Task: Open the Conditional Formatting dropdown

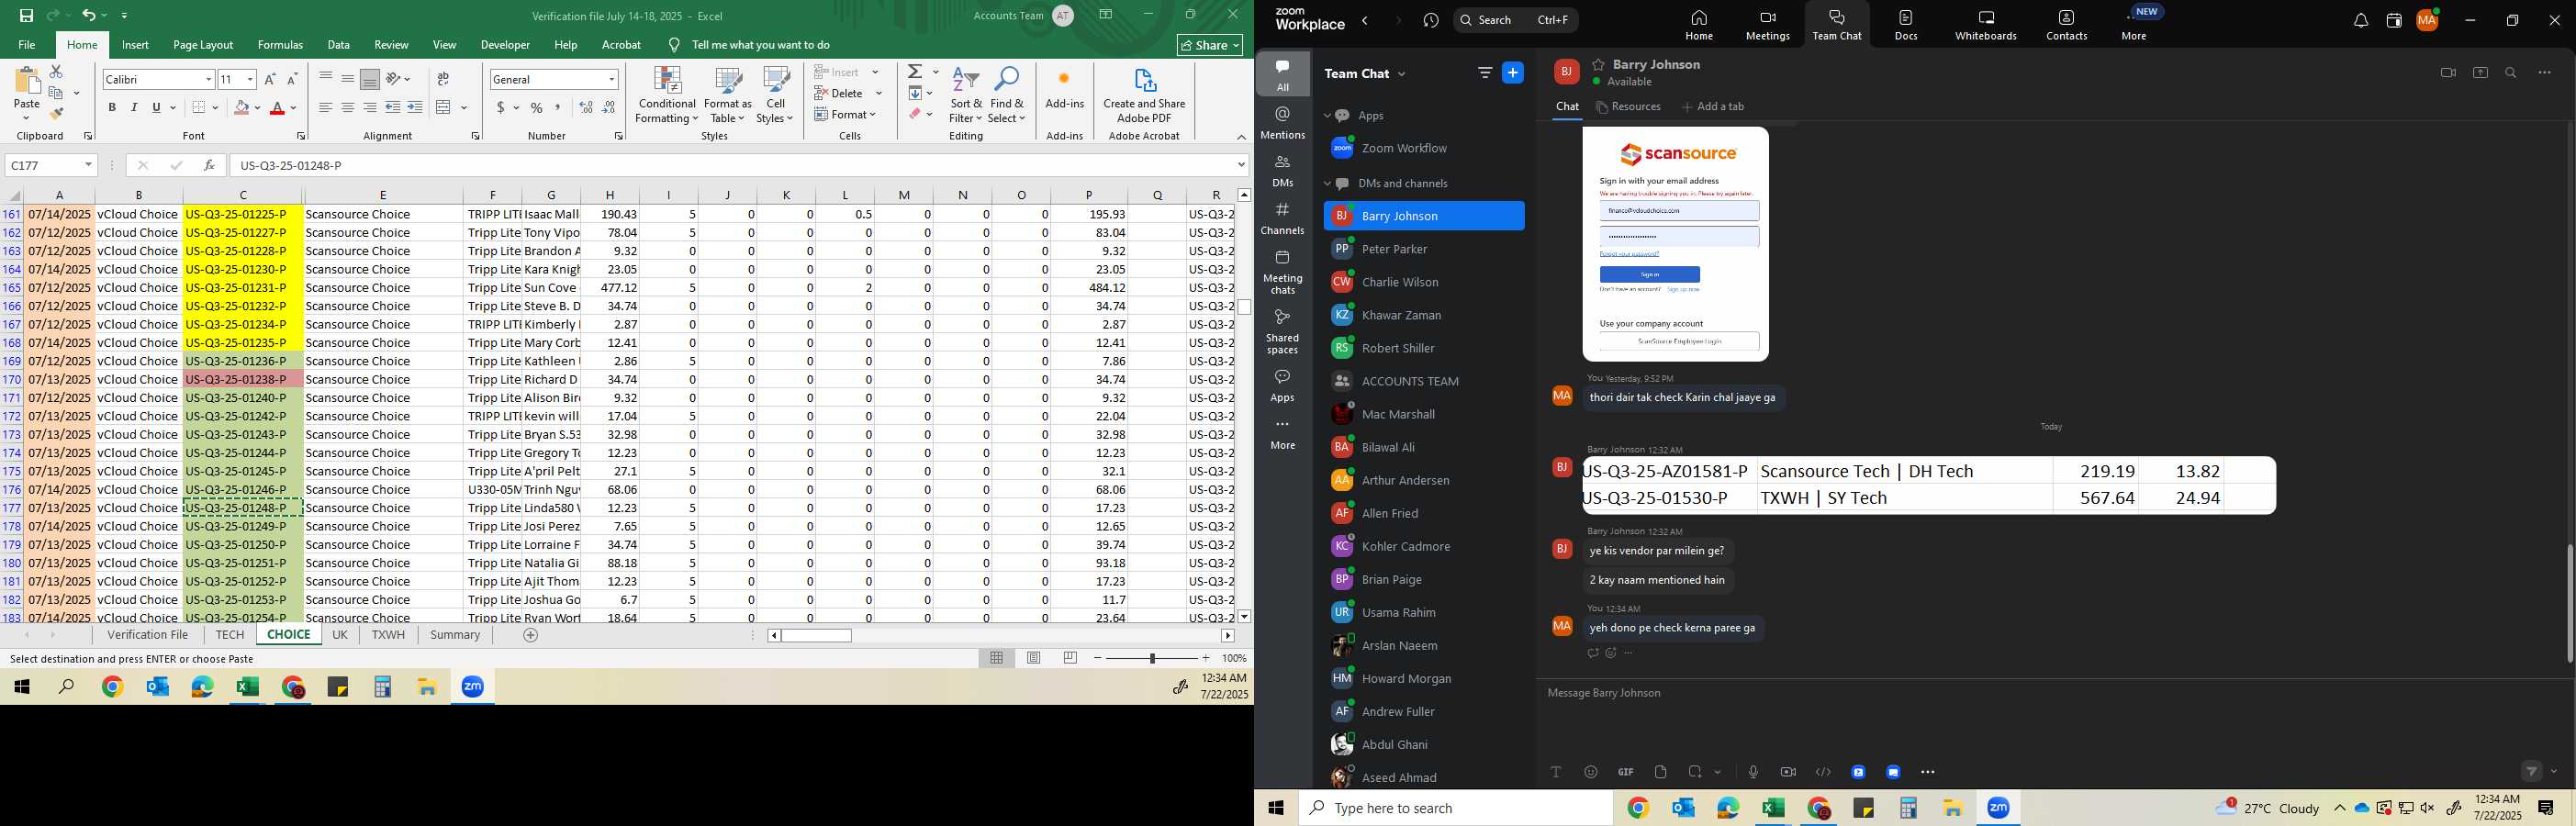Action: pos(667,96)
